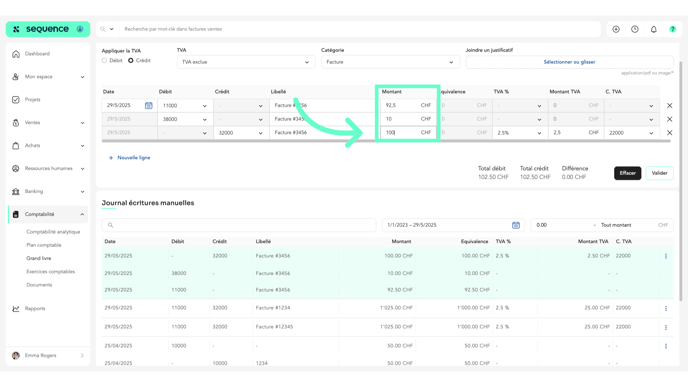
Task: Open the TVA exclue dropdown
Action: click(x=246, y=62)
